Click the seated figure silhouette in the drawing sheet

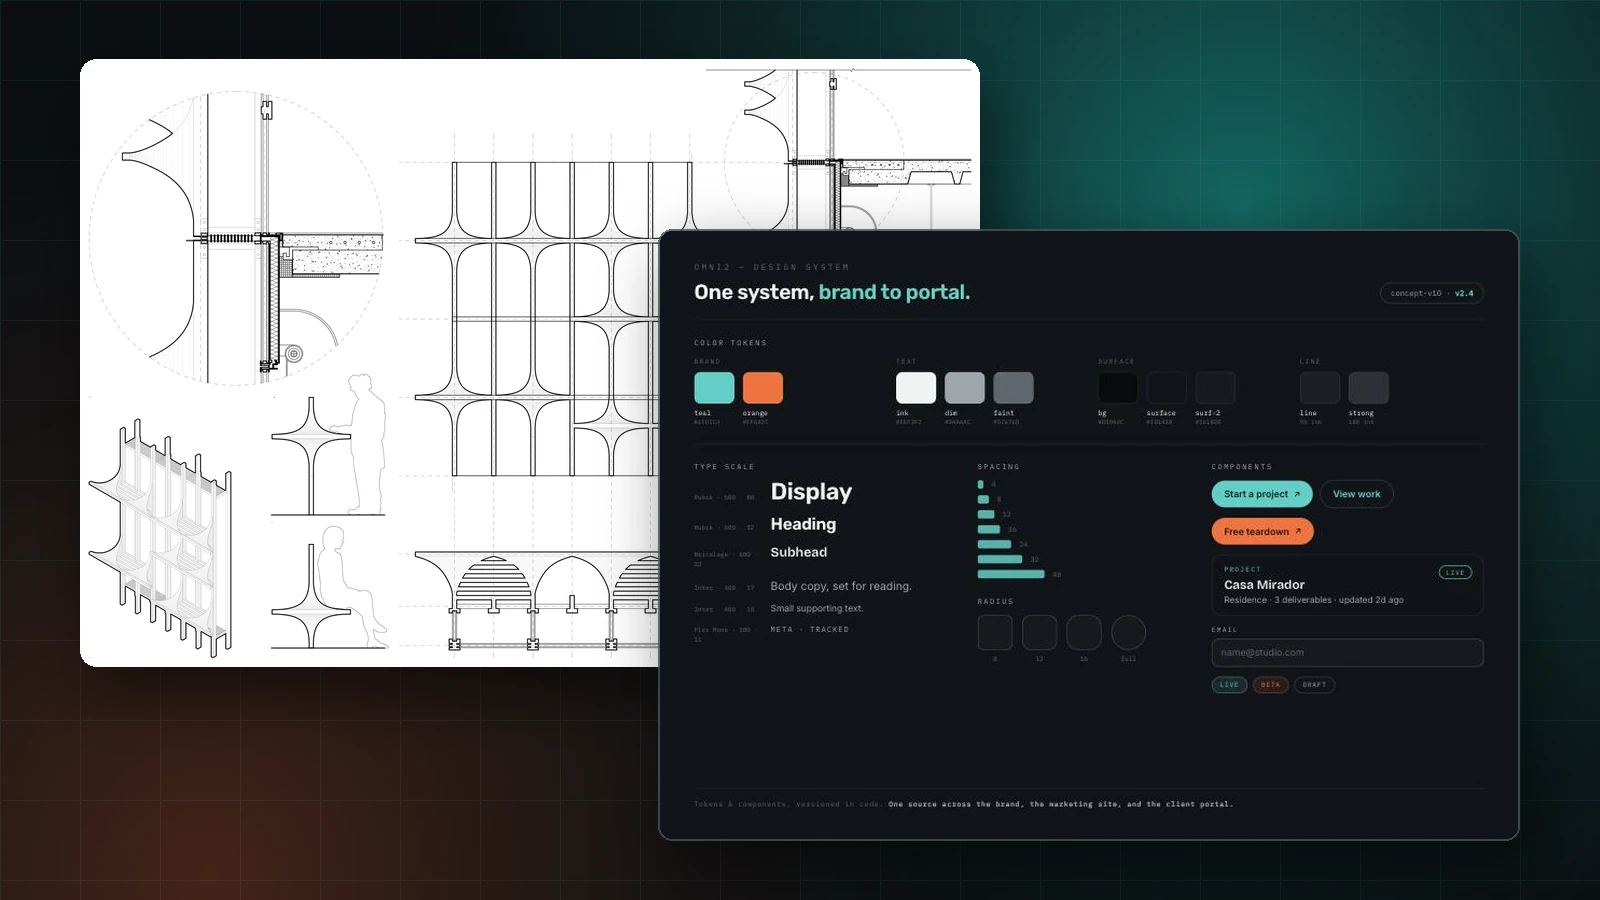click(348, 586)
